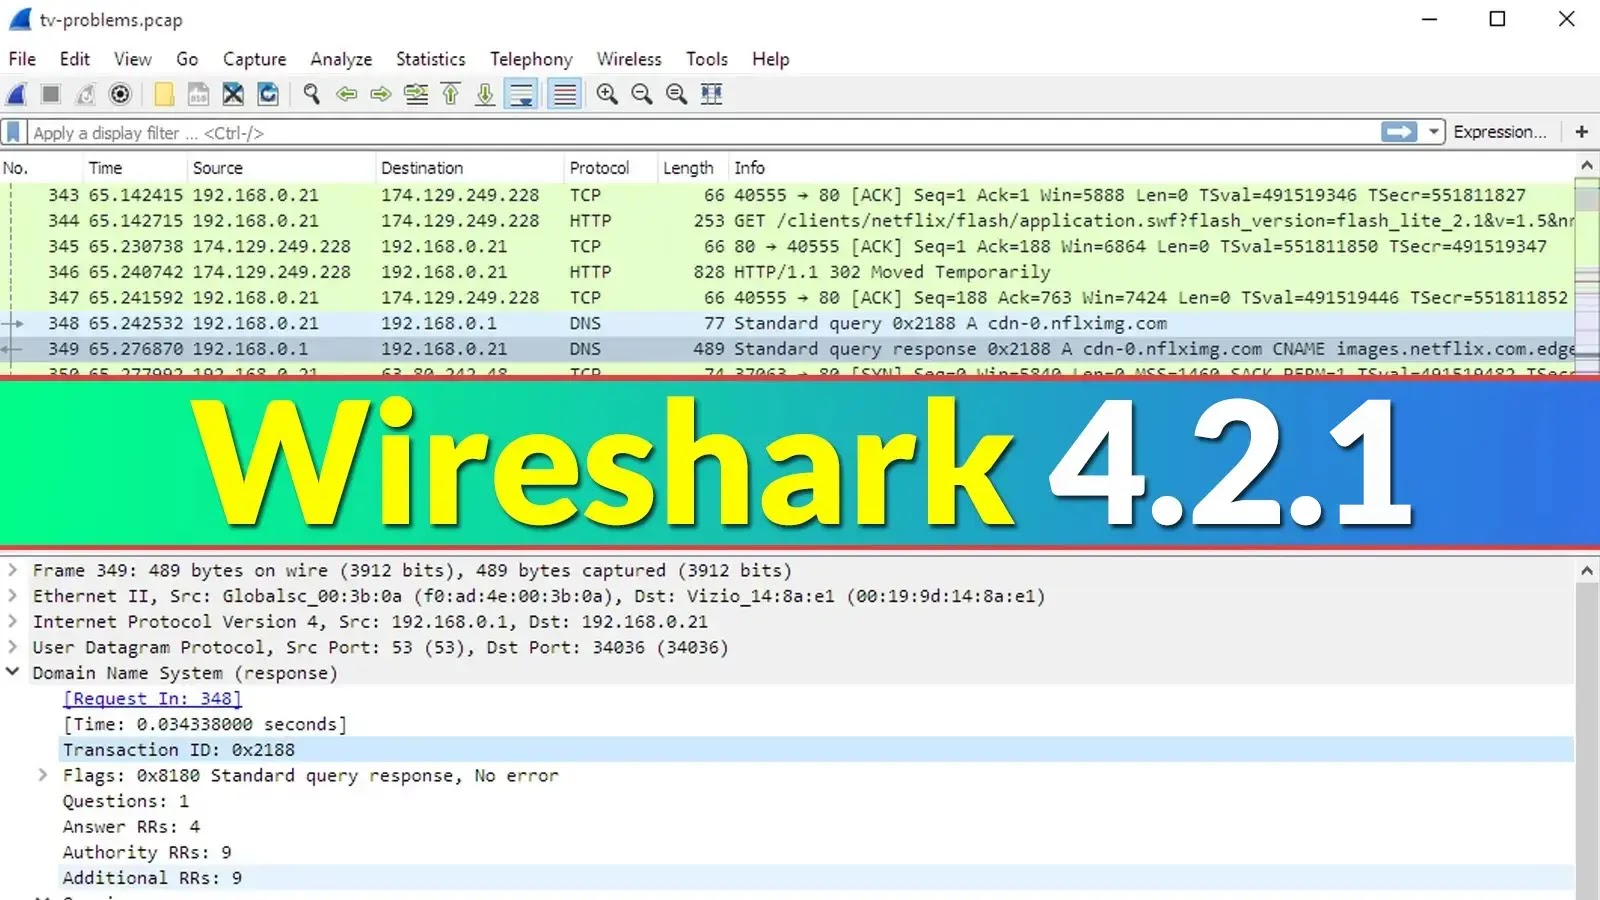The width and height of the screenshot is (1600, 900).
Task: Jump to the last packet
Action: (x=485, y=94)
